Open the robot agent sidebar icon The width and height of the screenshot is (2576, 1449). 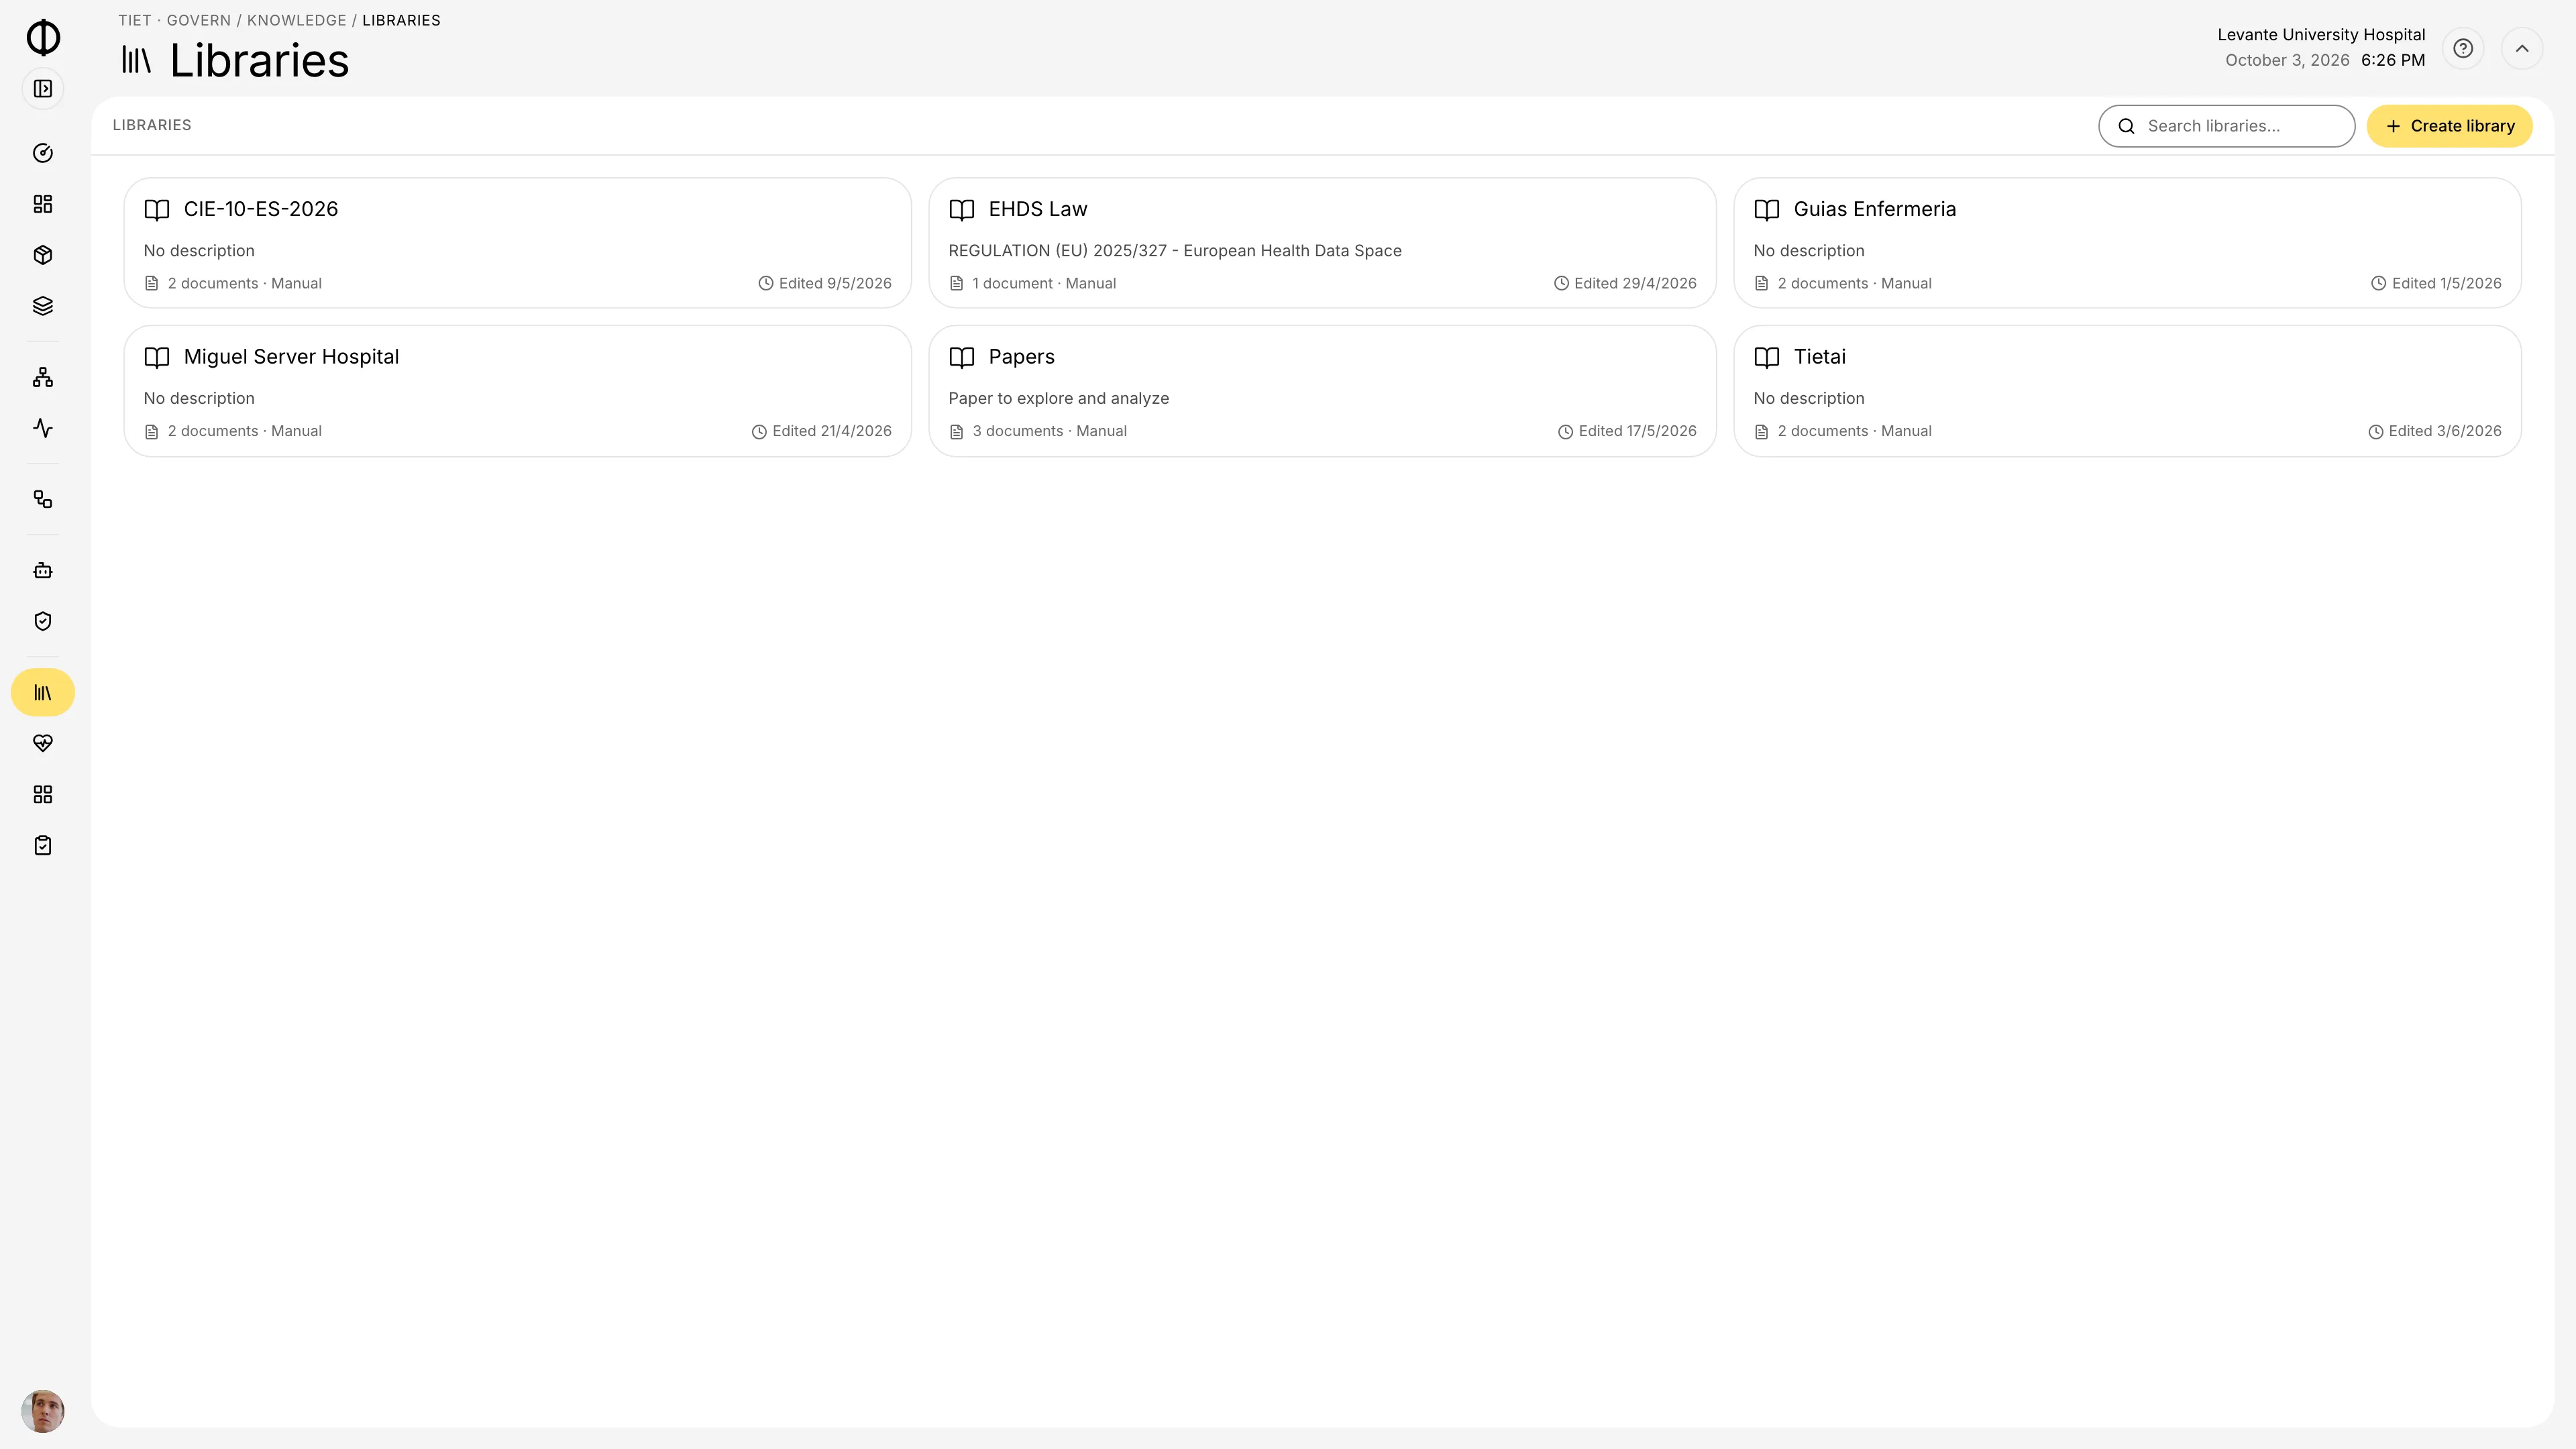pyautogui.click(x=43, y=570)
